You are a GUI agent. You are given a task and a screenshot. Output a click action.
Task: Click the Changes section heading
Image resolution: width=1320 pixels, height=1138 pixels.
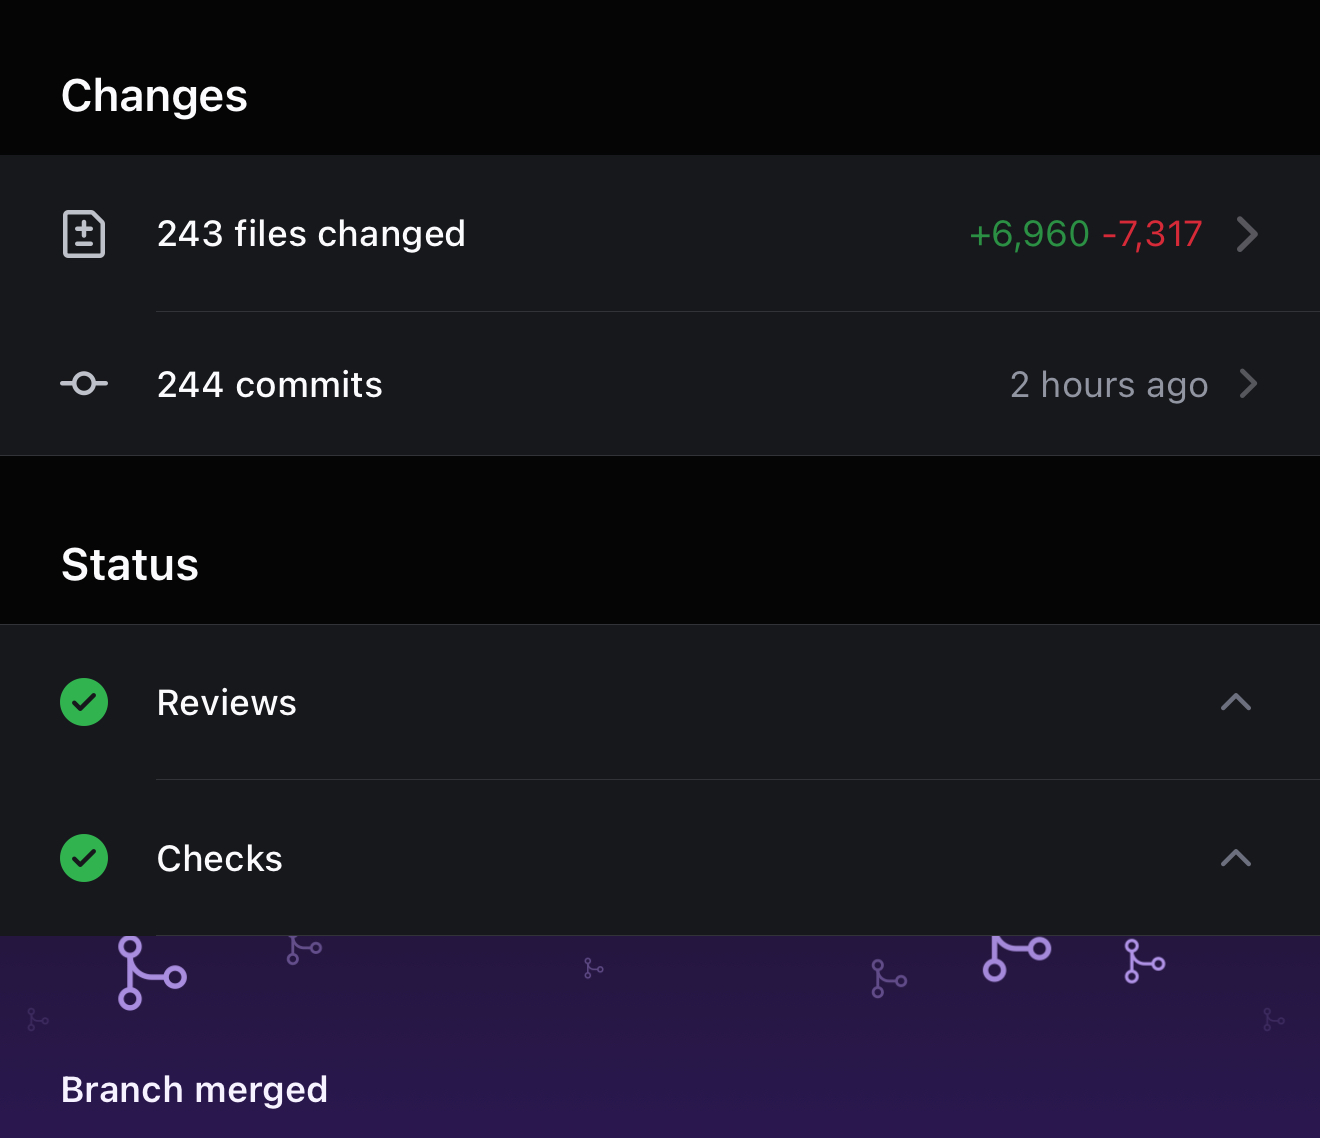154,96
